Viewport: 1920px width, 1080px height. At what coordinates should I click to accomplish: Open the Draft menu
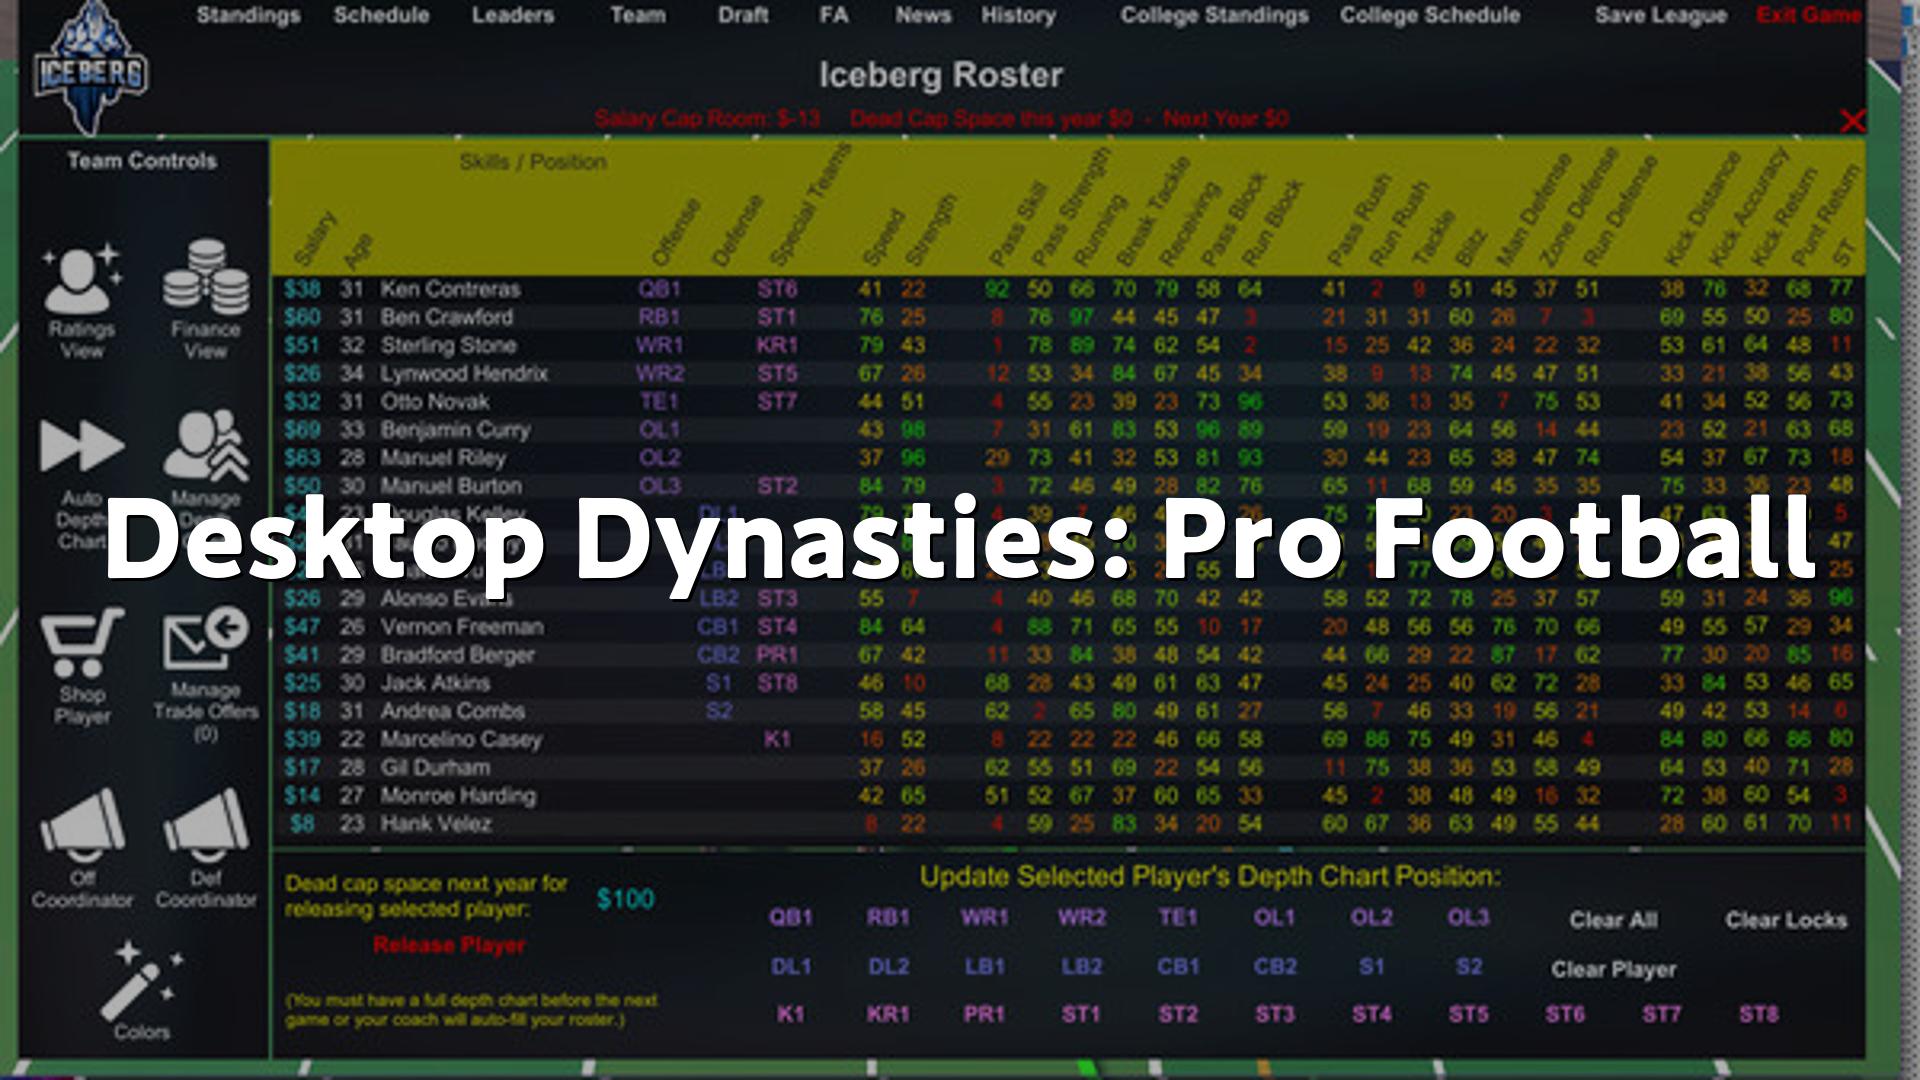pos(743,15)
